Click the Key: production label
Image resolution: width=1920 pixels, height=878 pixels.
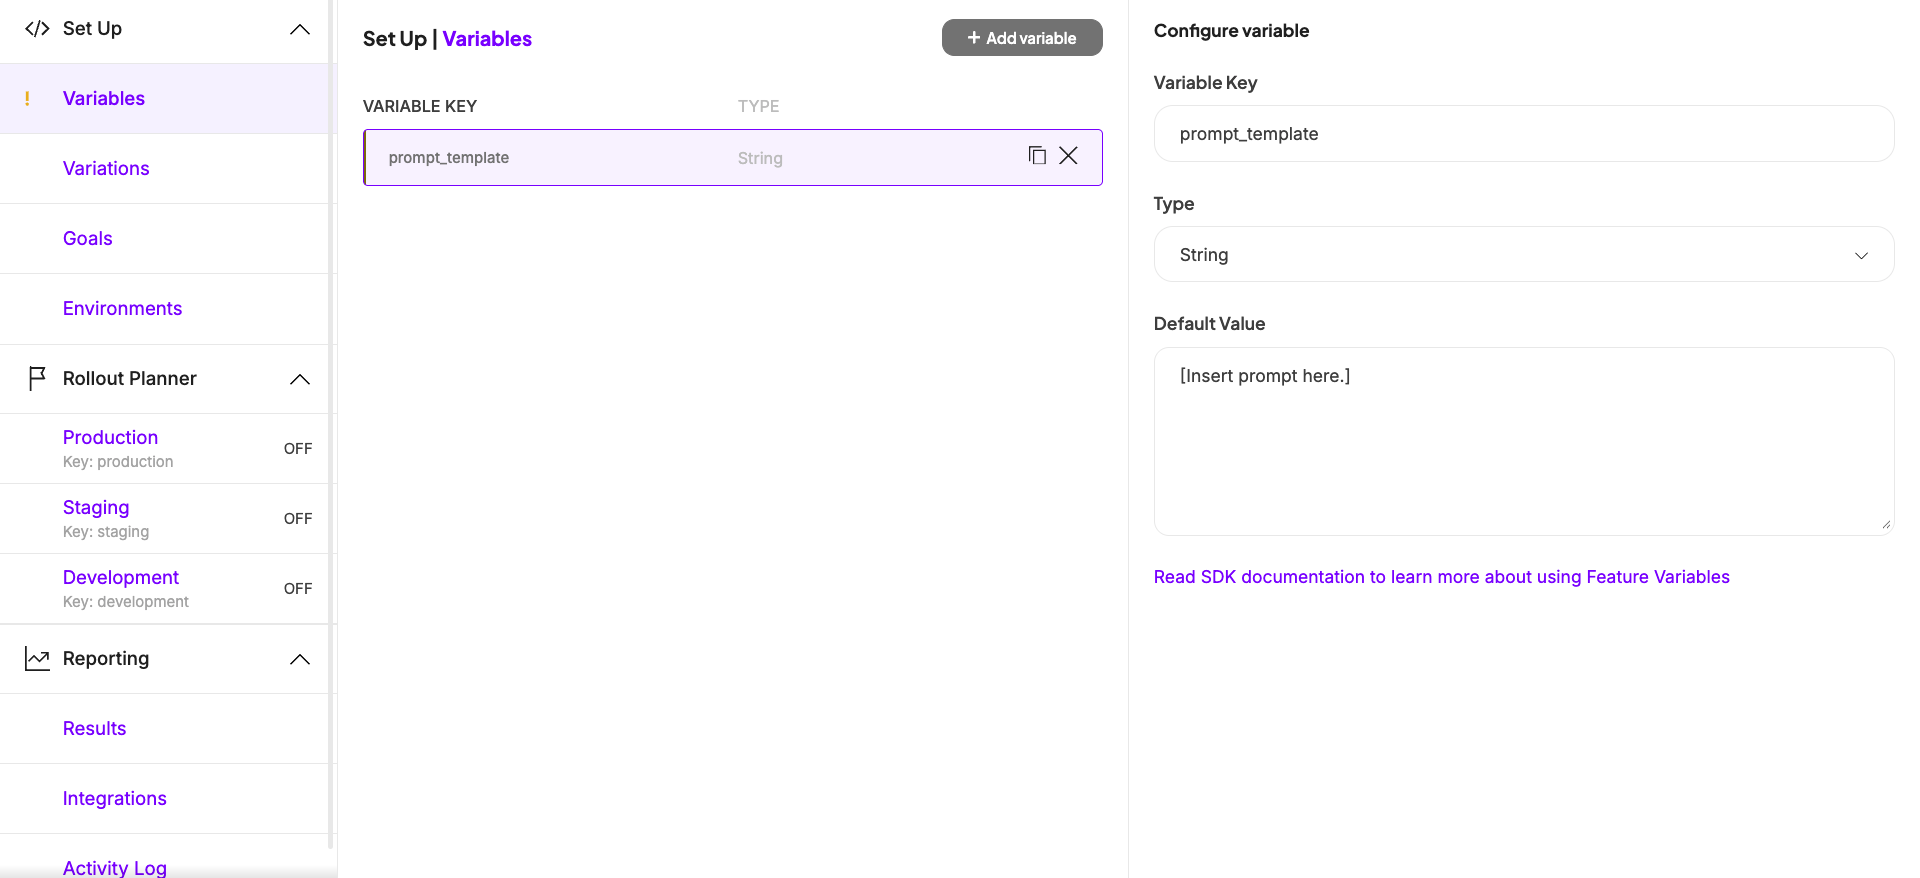pyautogui.click(x=118, y=462)
